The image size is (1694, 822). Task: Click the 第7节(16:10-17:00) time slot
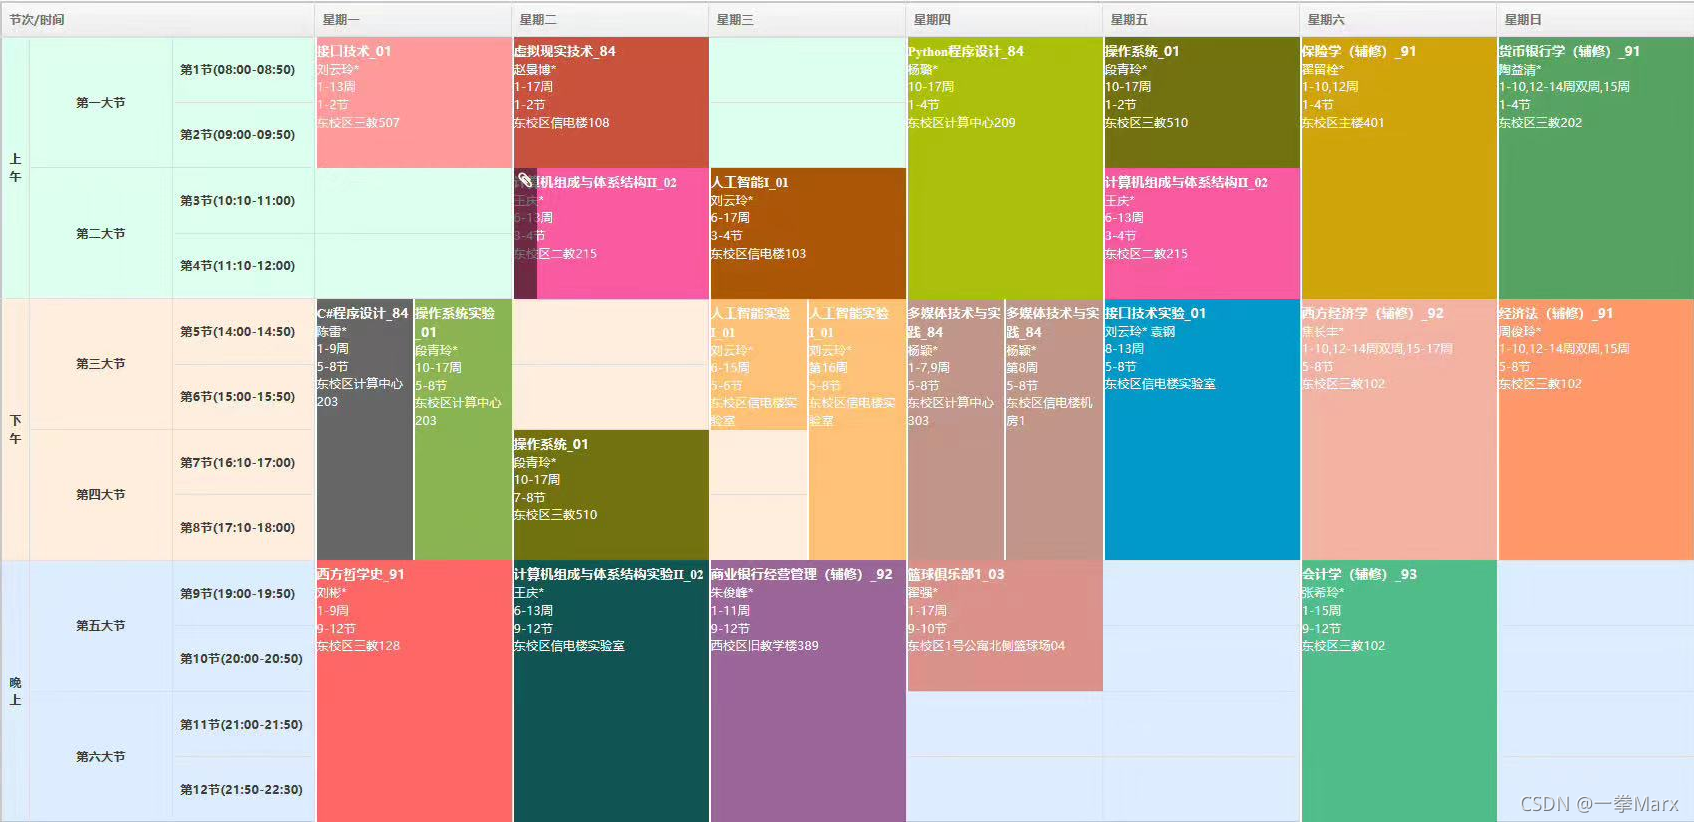point(238,463)
